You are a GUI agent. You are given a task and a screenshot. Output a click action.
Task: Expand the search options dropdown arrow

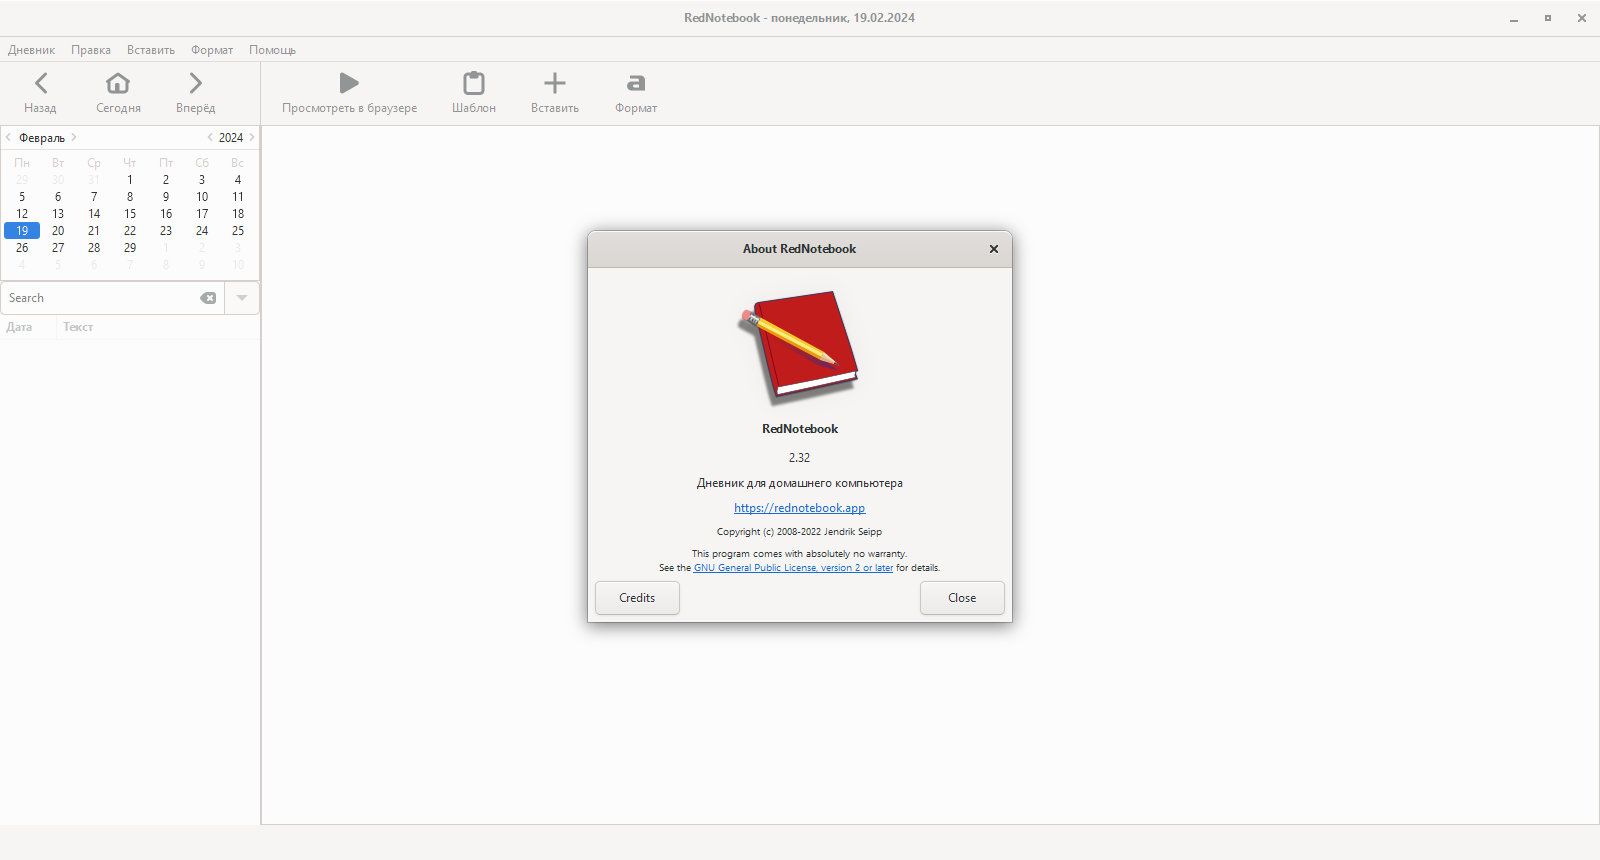tap(242, 298)
